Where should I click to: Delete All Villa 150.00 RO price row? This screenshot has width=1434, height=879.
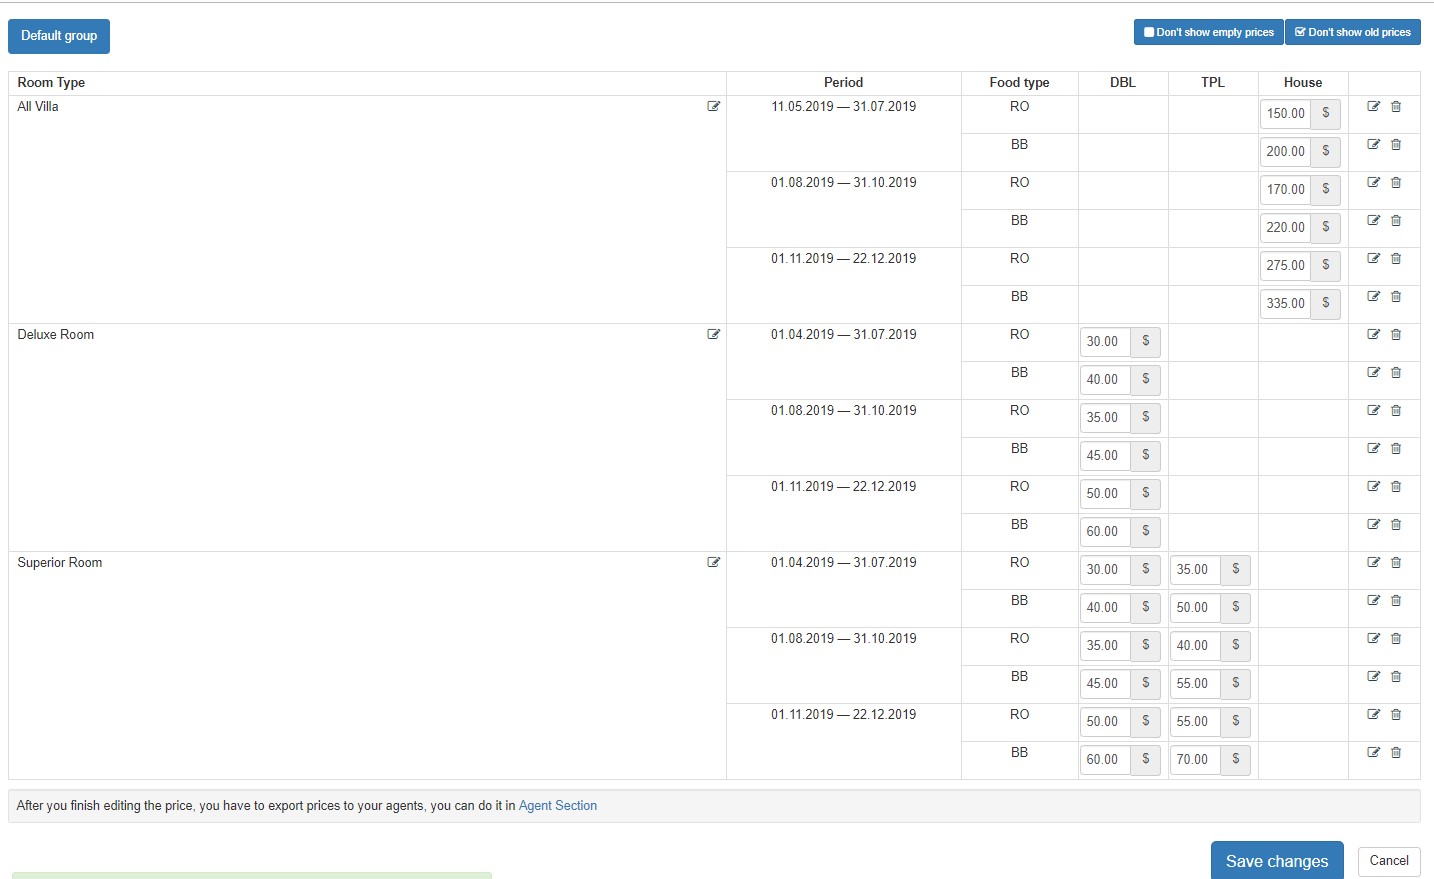(x=1396, y=106)
